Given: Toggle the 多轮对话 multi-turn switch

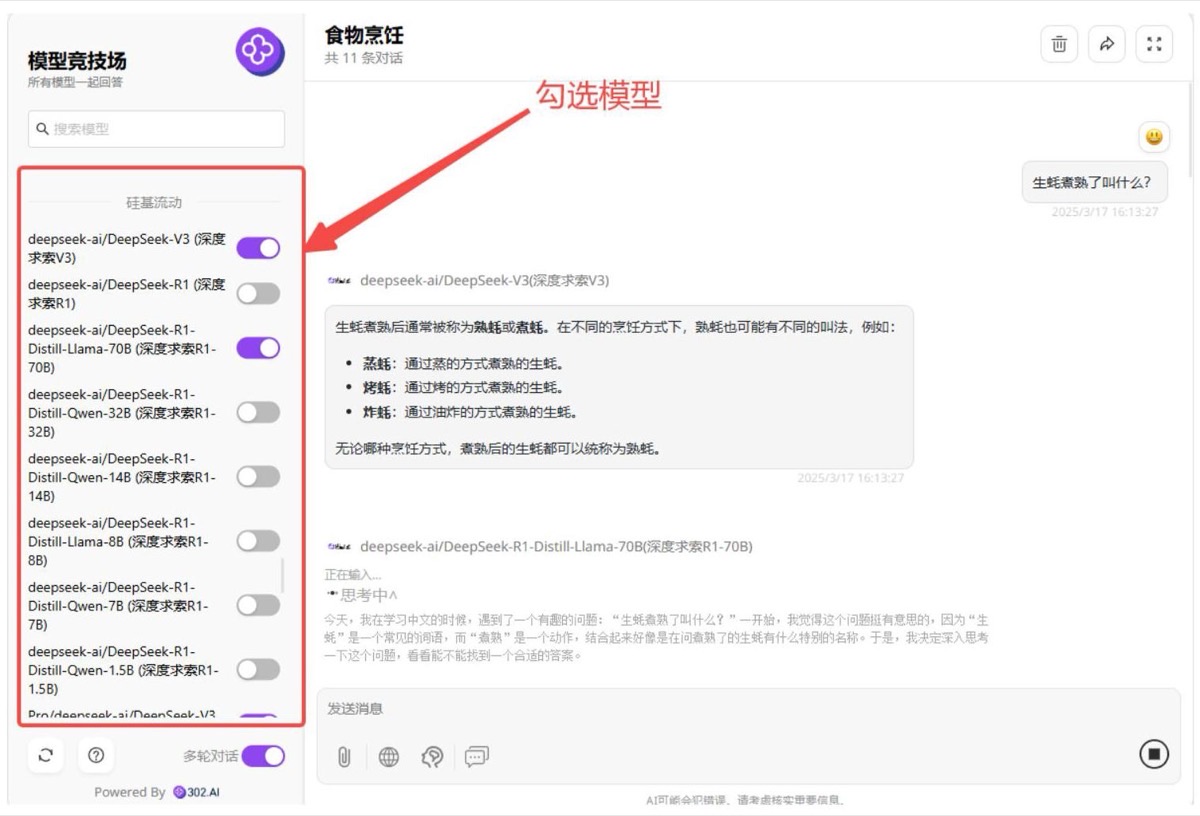Looking at the screenshot, I should coord(263,756).
